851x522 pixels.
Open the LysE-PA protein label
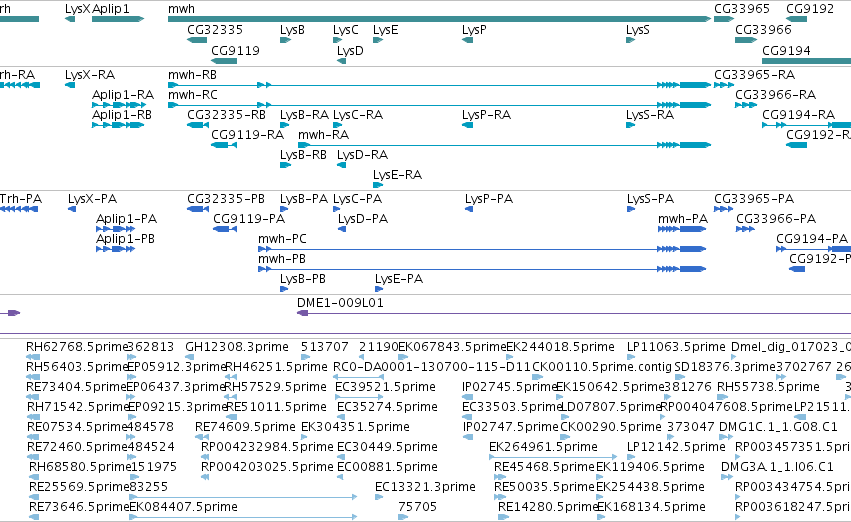pos(399,279)
